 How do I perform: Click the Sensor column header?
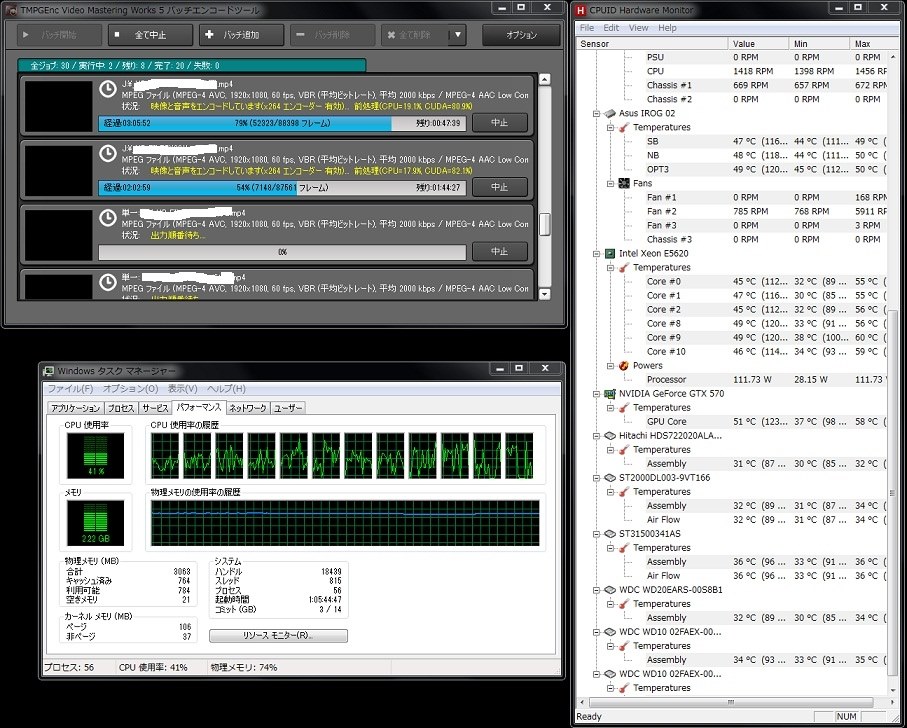click(652, 43)
